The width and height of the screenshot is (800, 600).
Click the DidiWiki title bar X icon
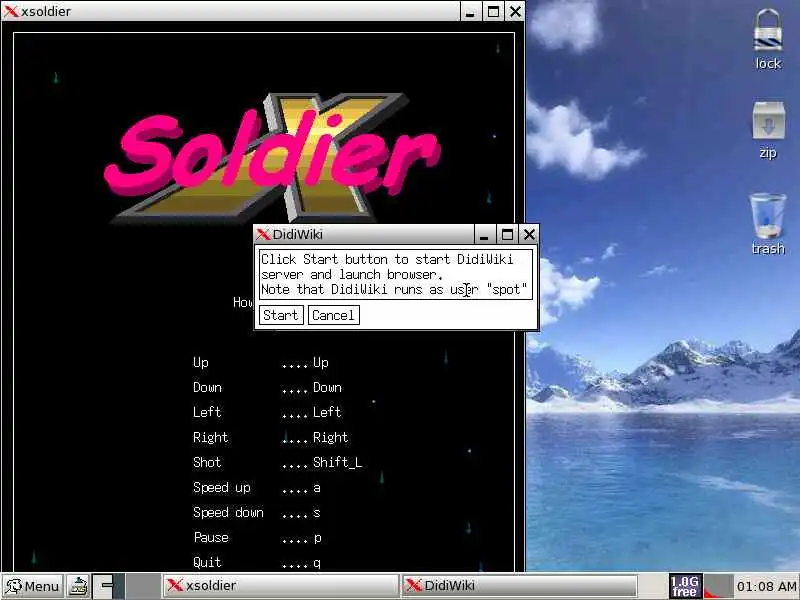coord(263,235)
